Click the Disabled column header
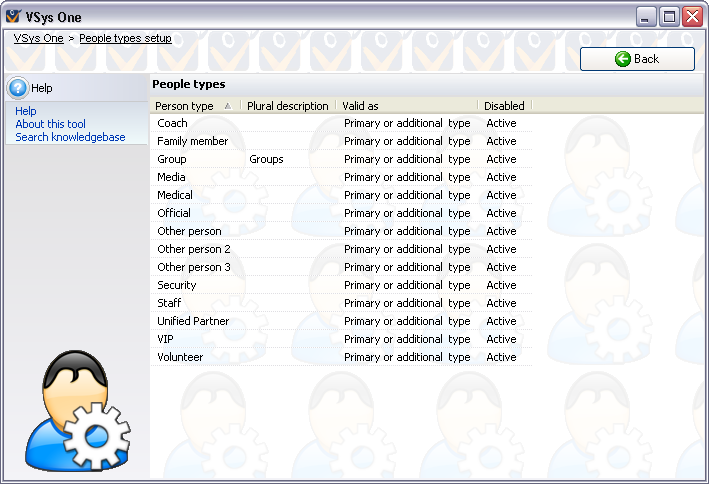This screenshot has height=484, width=709. pyautogui.click(x=503, y=106)
